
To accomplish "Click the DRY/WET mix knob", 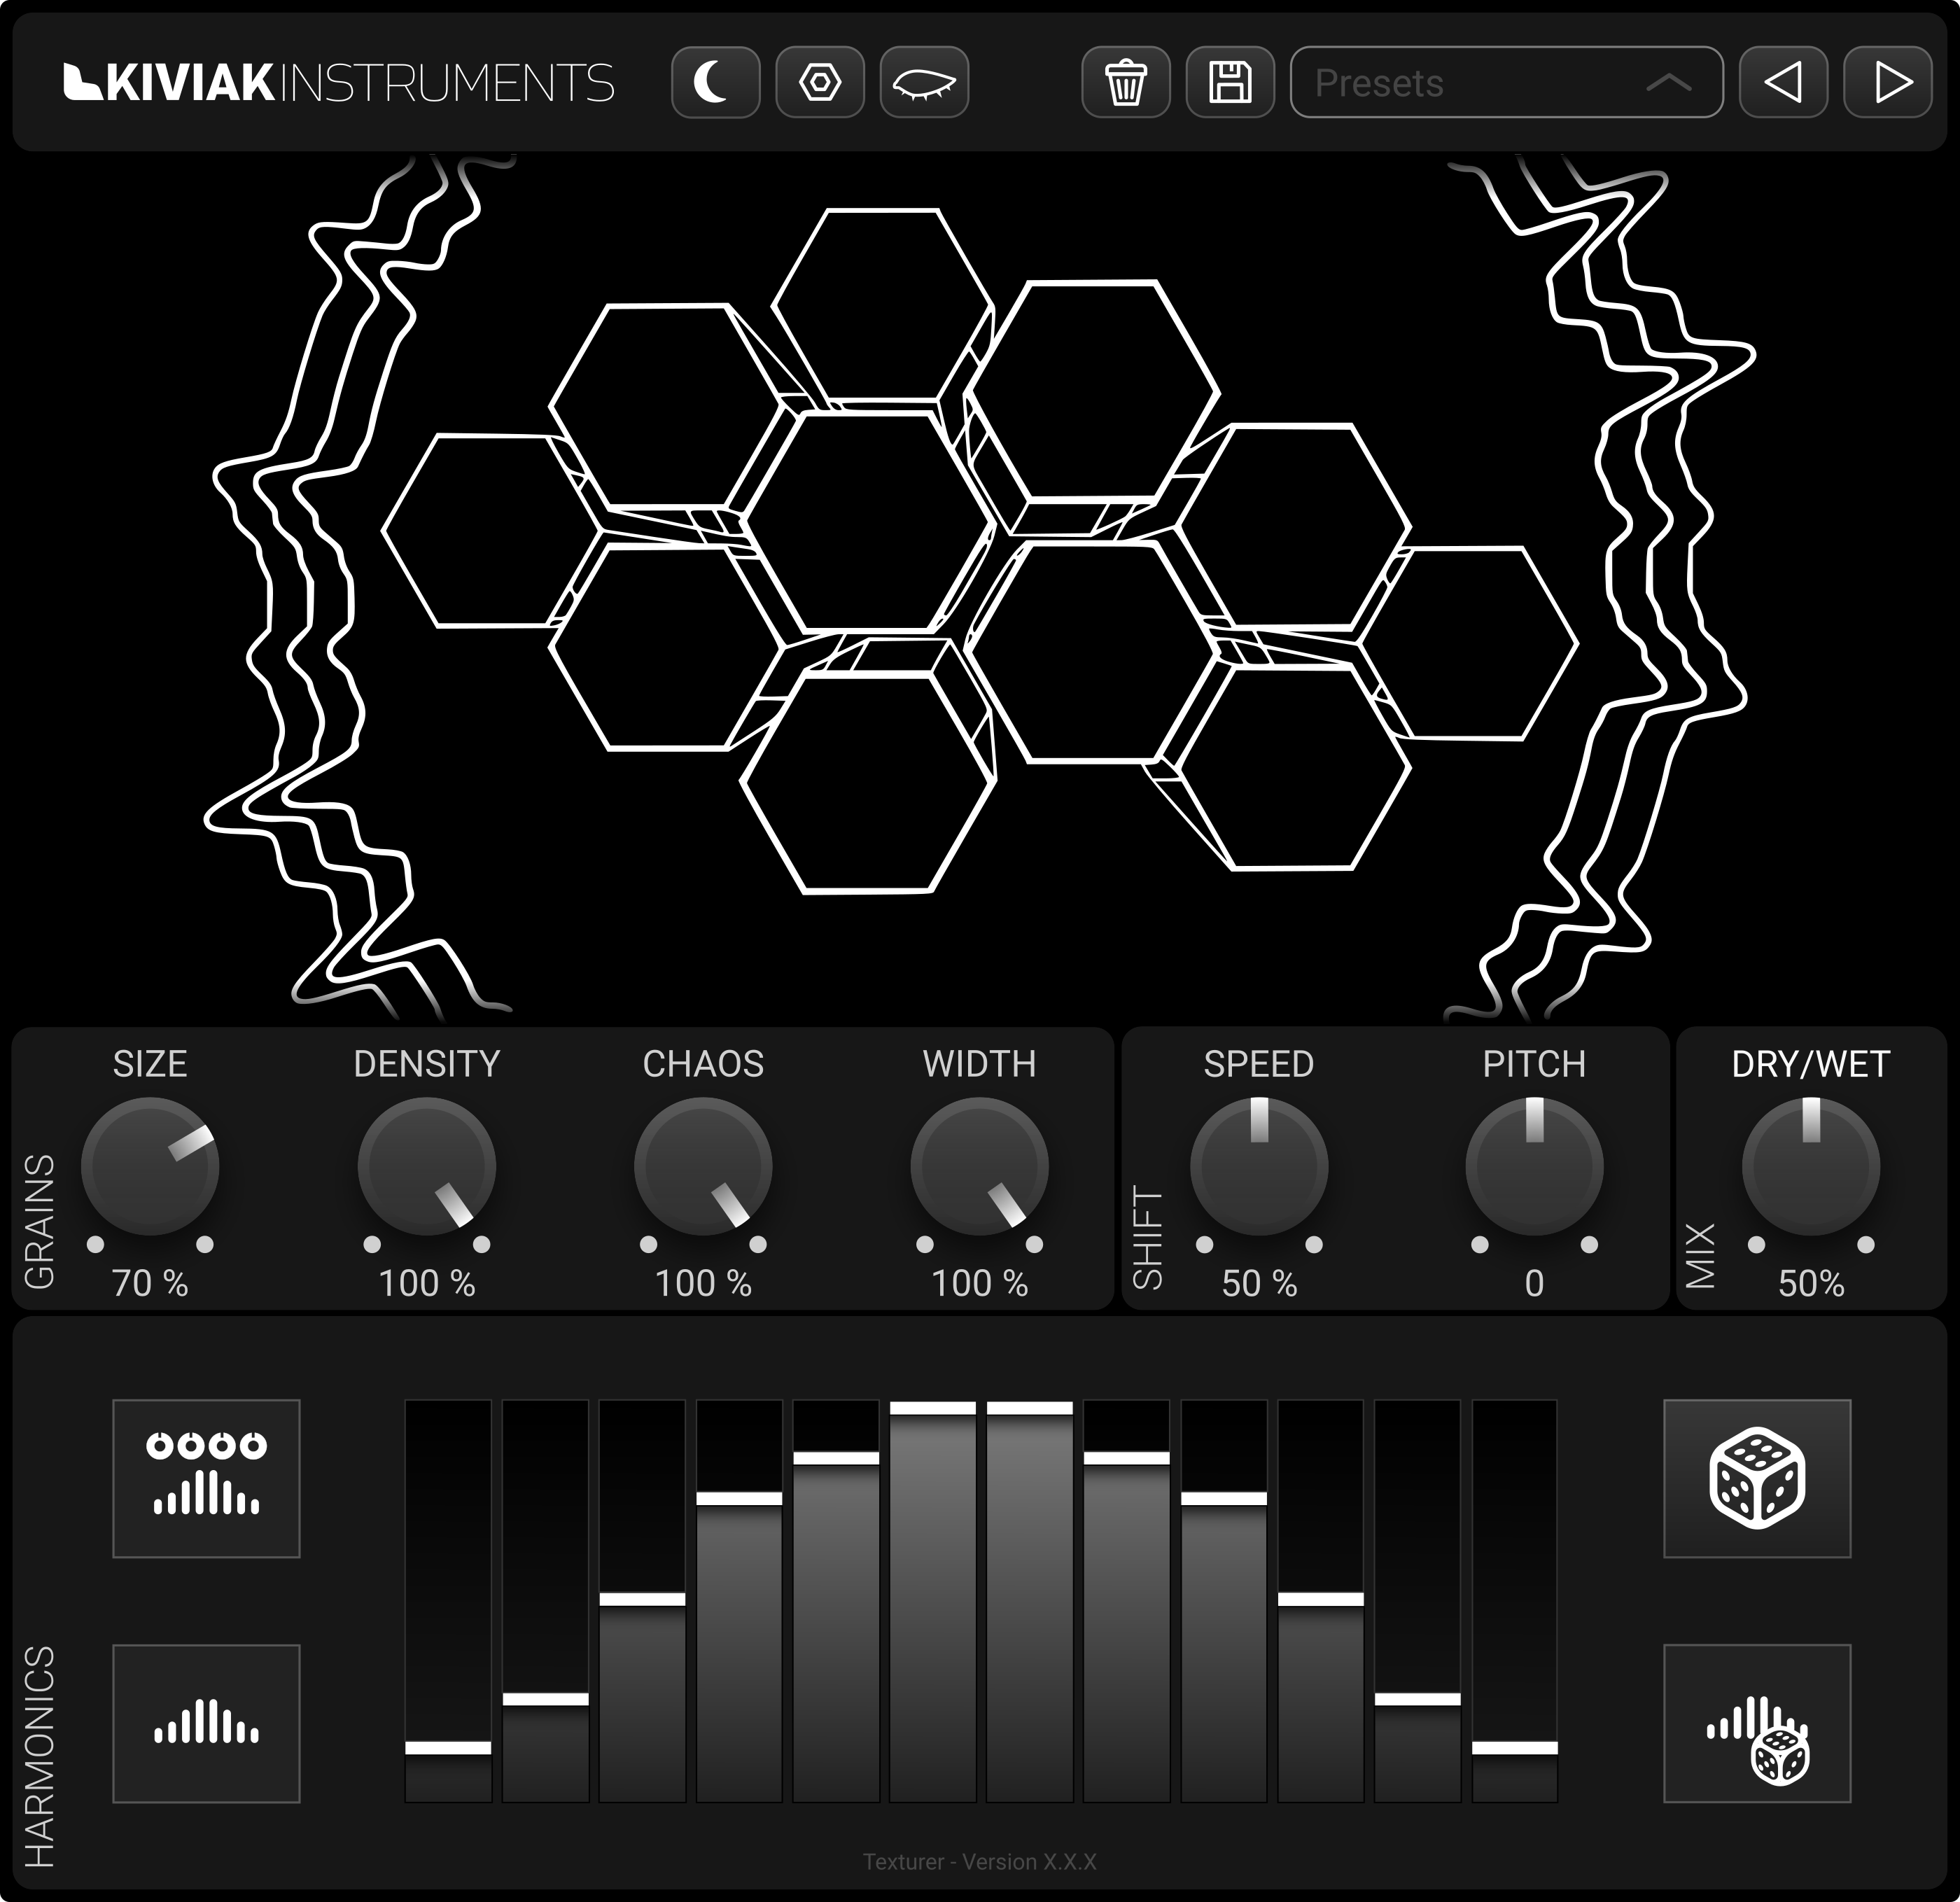I will [1810, 1166].
